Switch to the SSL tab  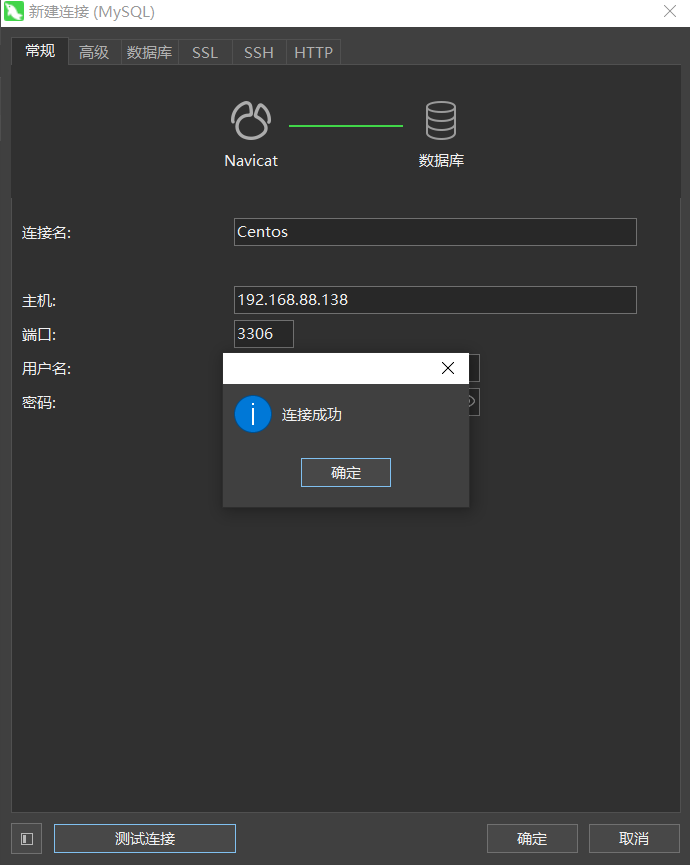point(205,52)
